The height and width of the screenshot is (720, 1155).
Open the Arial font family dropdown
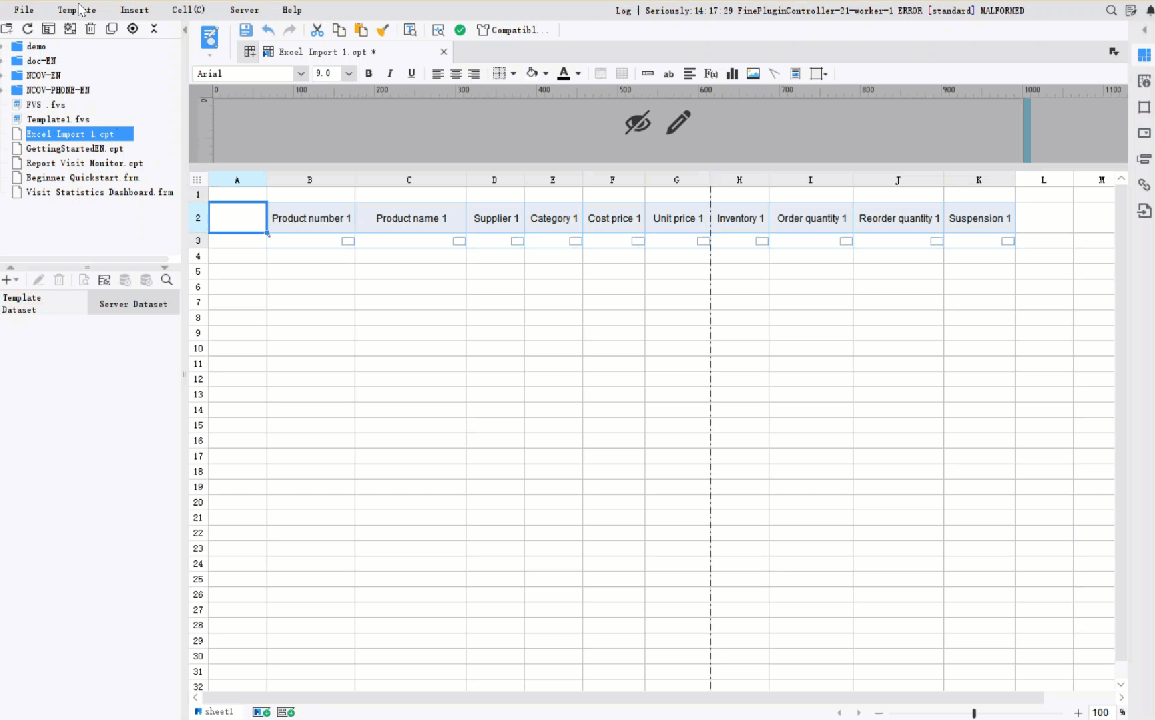(x=299, y=73)
